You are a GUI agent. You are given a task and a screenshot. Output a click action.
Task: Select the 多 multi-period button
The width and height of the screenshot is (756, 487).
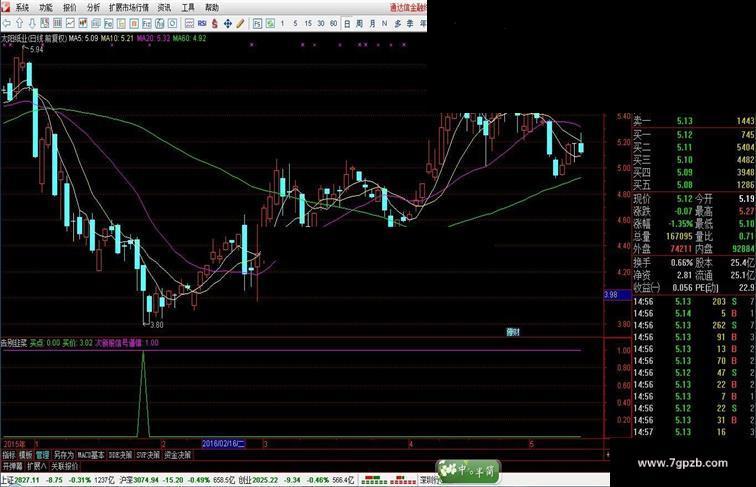[x=398, y=23]
